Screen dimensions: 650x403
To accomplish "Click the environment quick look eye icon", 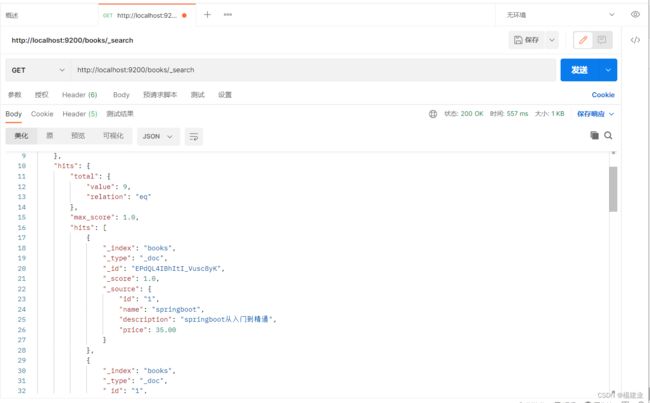I will [635, 15].
